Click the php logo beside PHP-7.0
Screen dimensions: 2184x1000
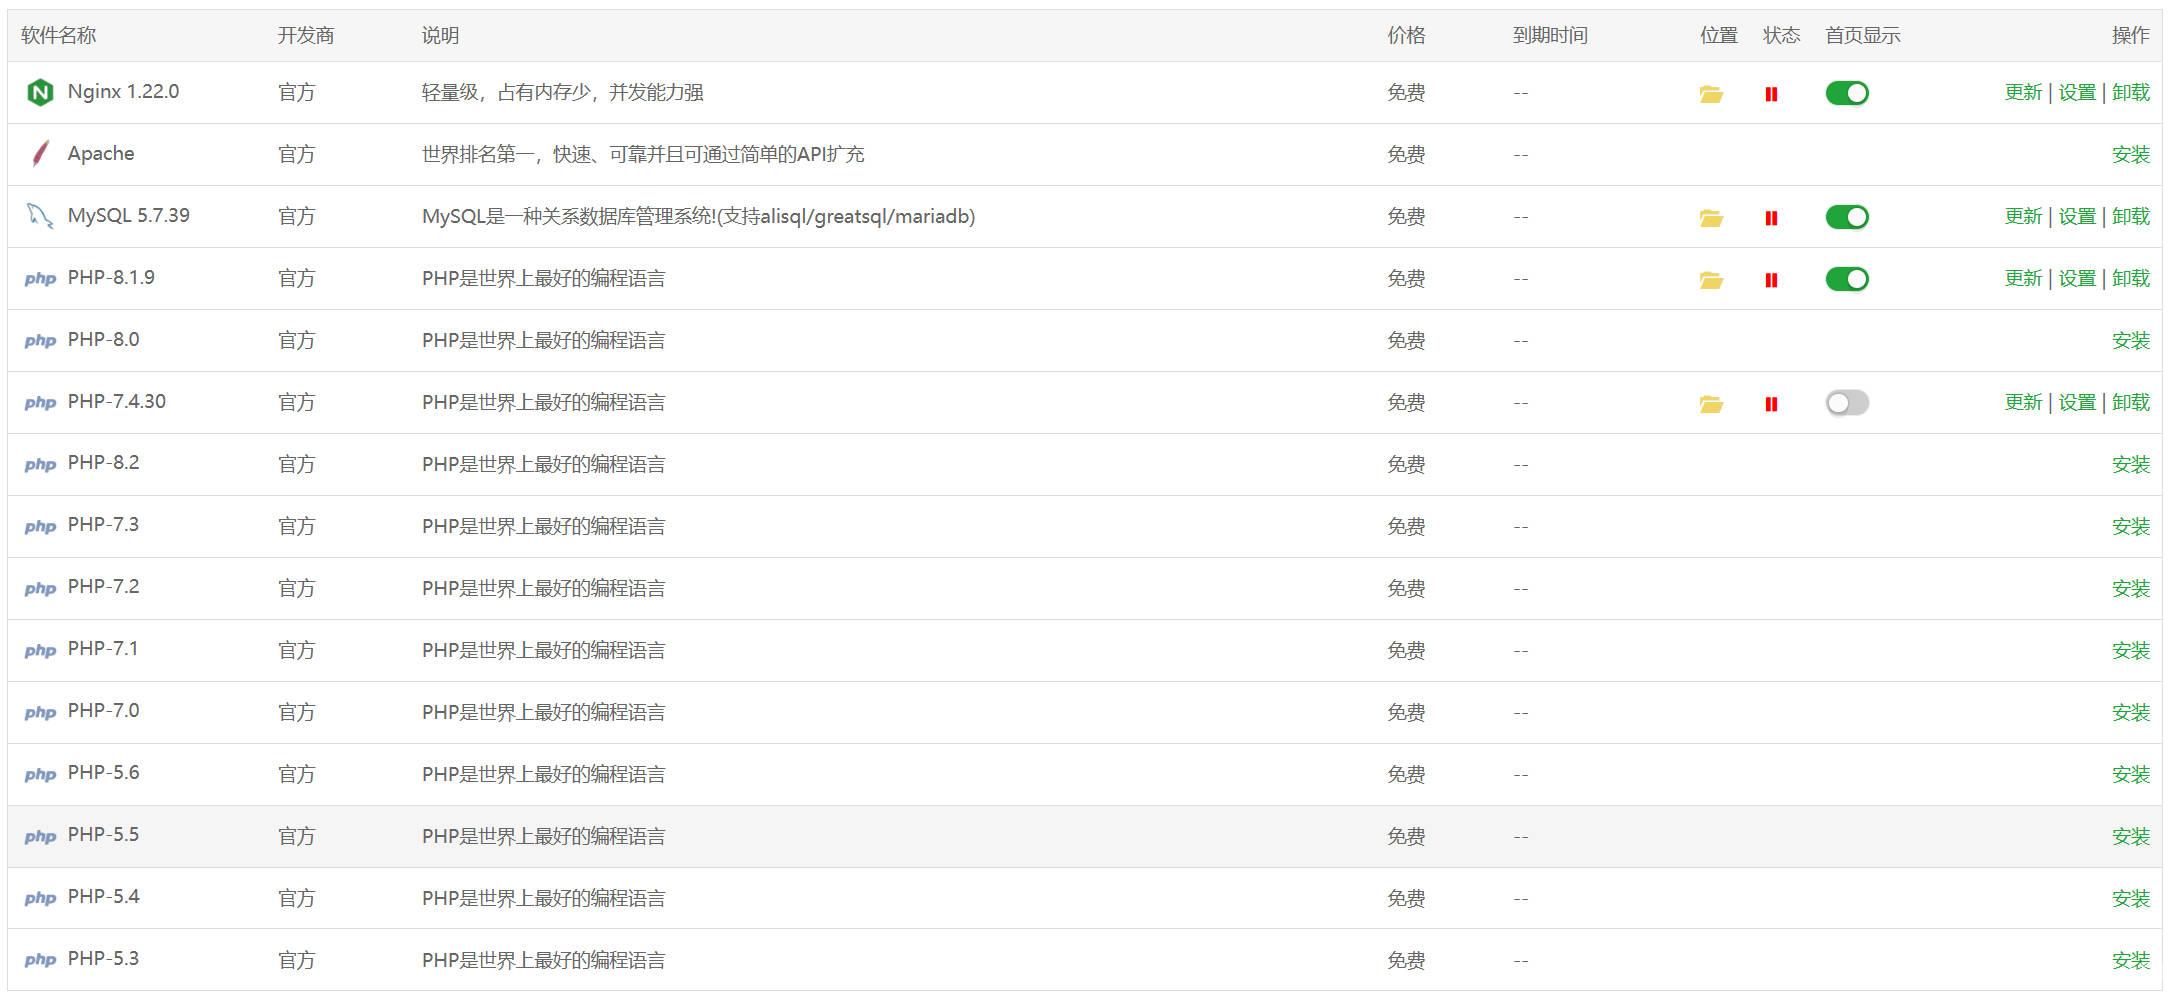[40, 713]
